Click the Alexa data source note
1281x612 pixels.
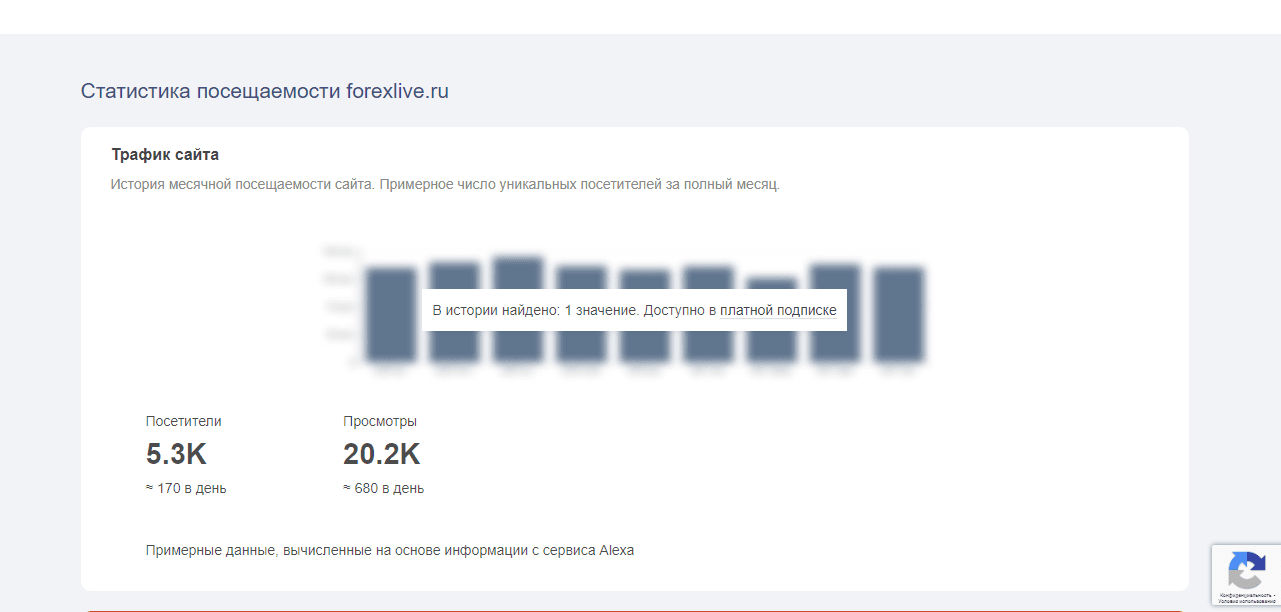tap(390, 550)
